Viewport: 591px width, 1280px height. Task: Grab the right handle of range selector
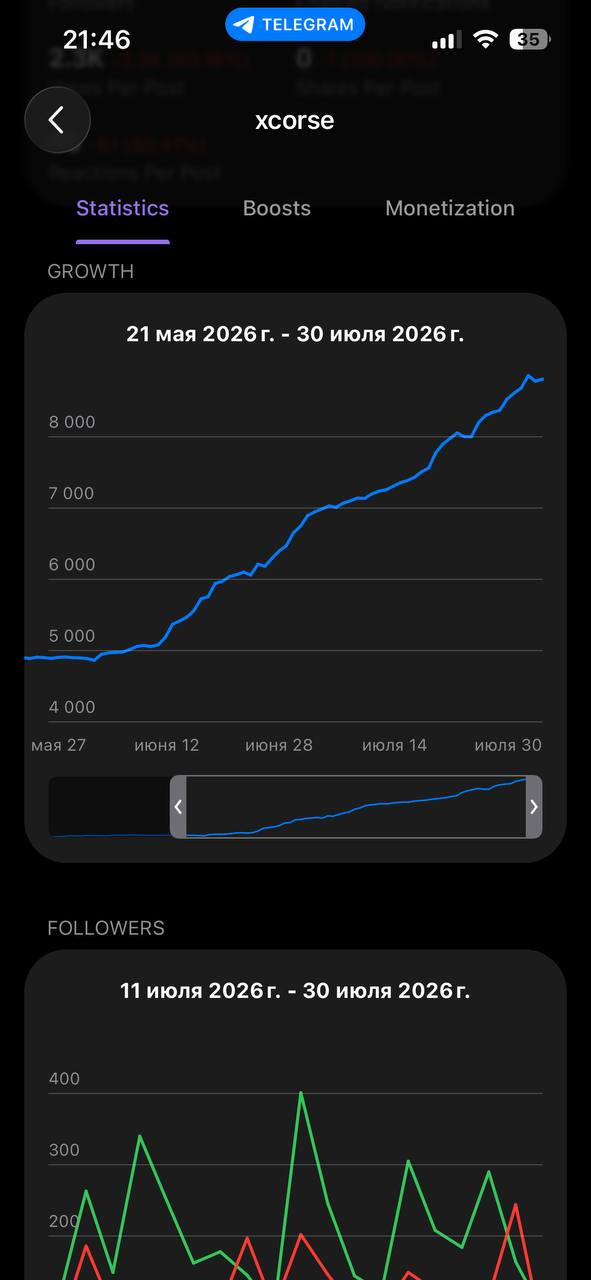point(534,806)
